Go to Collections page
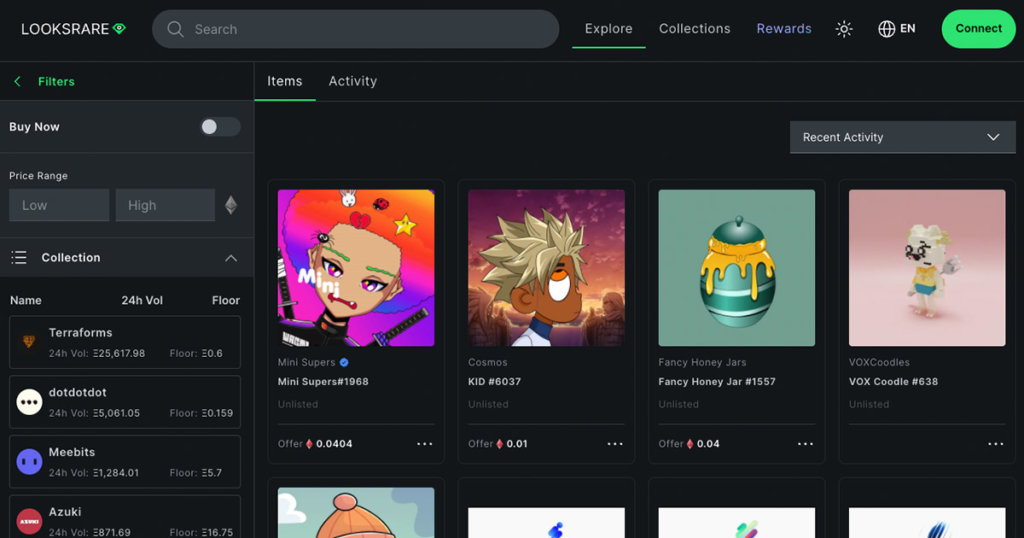1024x538 pixels. point(694,29)
